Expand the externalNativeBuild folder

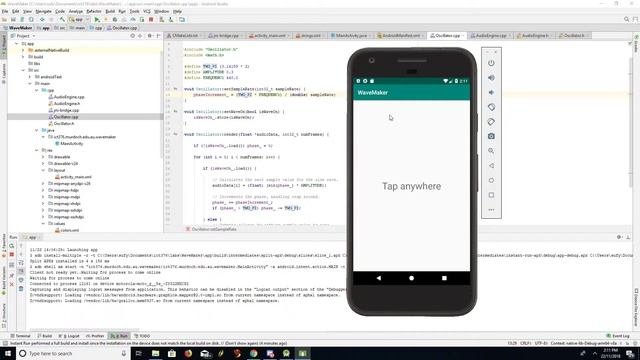(x=23, y=50)
